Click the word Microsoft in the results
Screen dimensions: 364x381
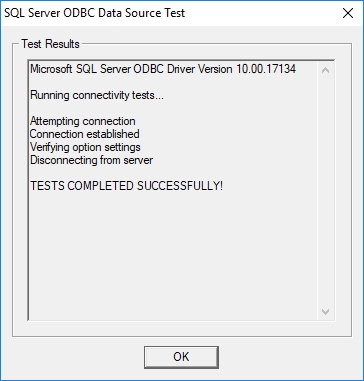(51, 69)
